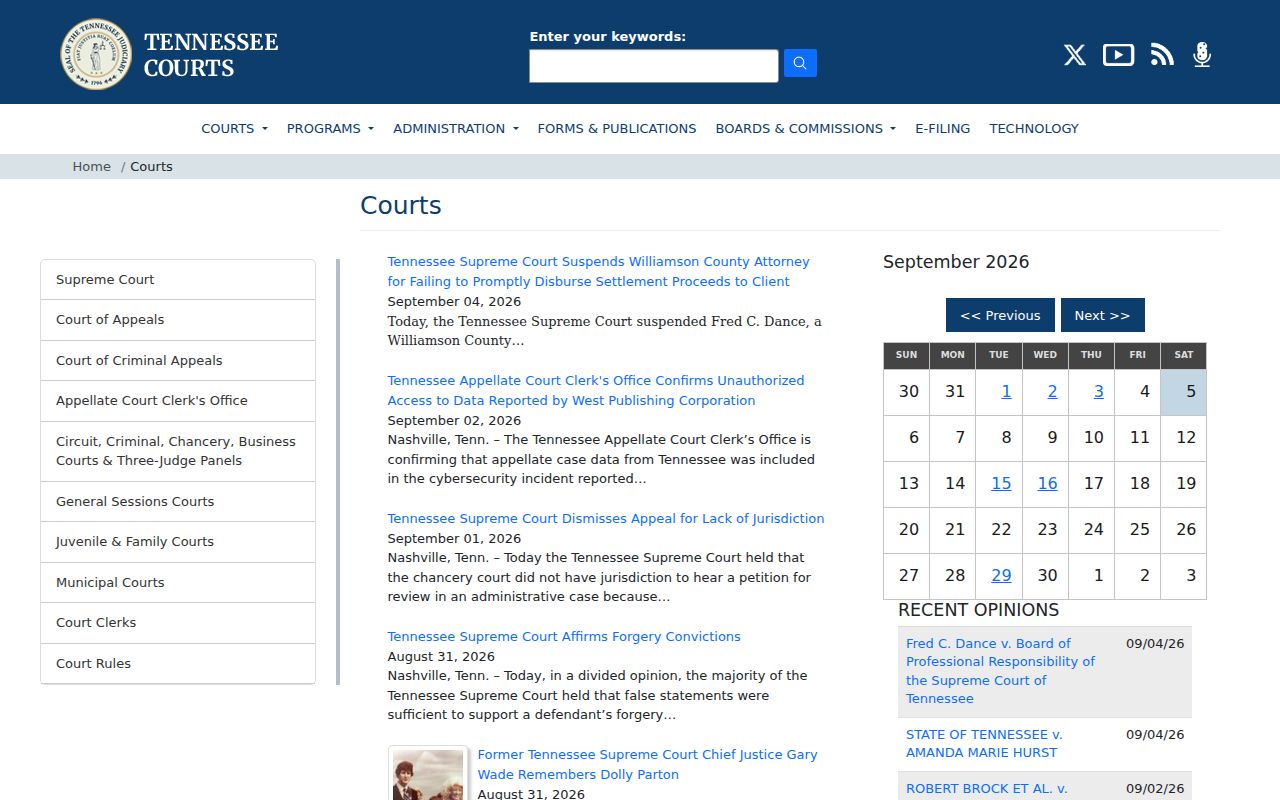Viewport: 1280px width, 800px height.
Task: Open FORMS & PUBLICATIONS menu item
Action: point(617,128)
